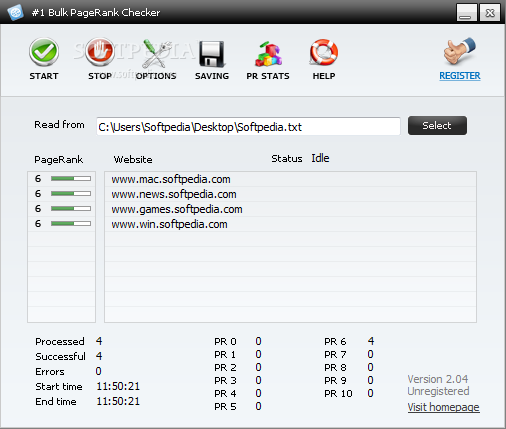Click the PR 6 count label

click(x=335, y=341)
